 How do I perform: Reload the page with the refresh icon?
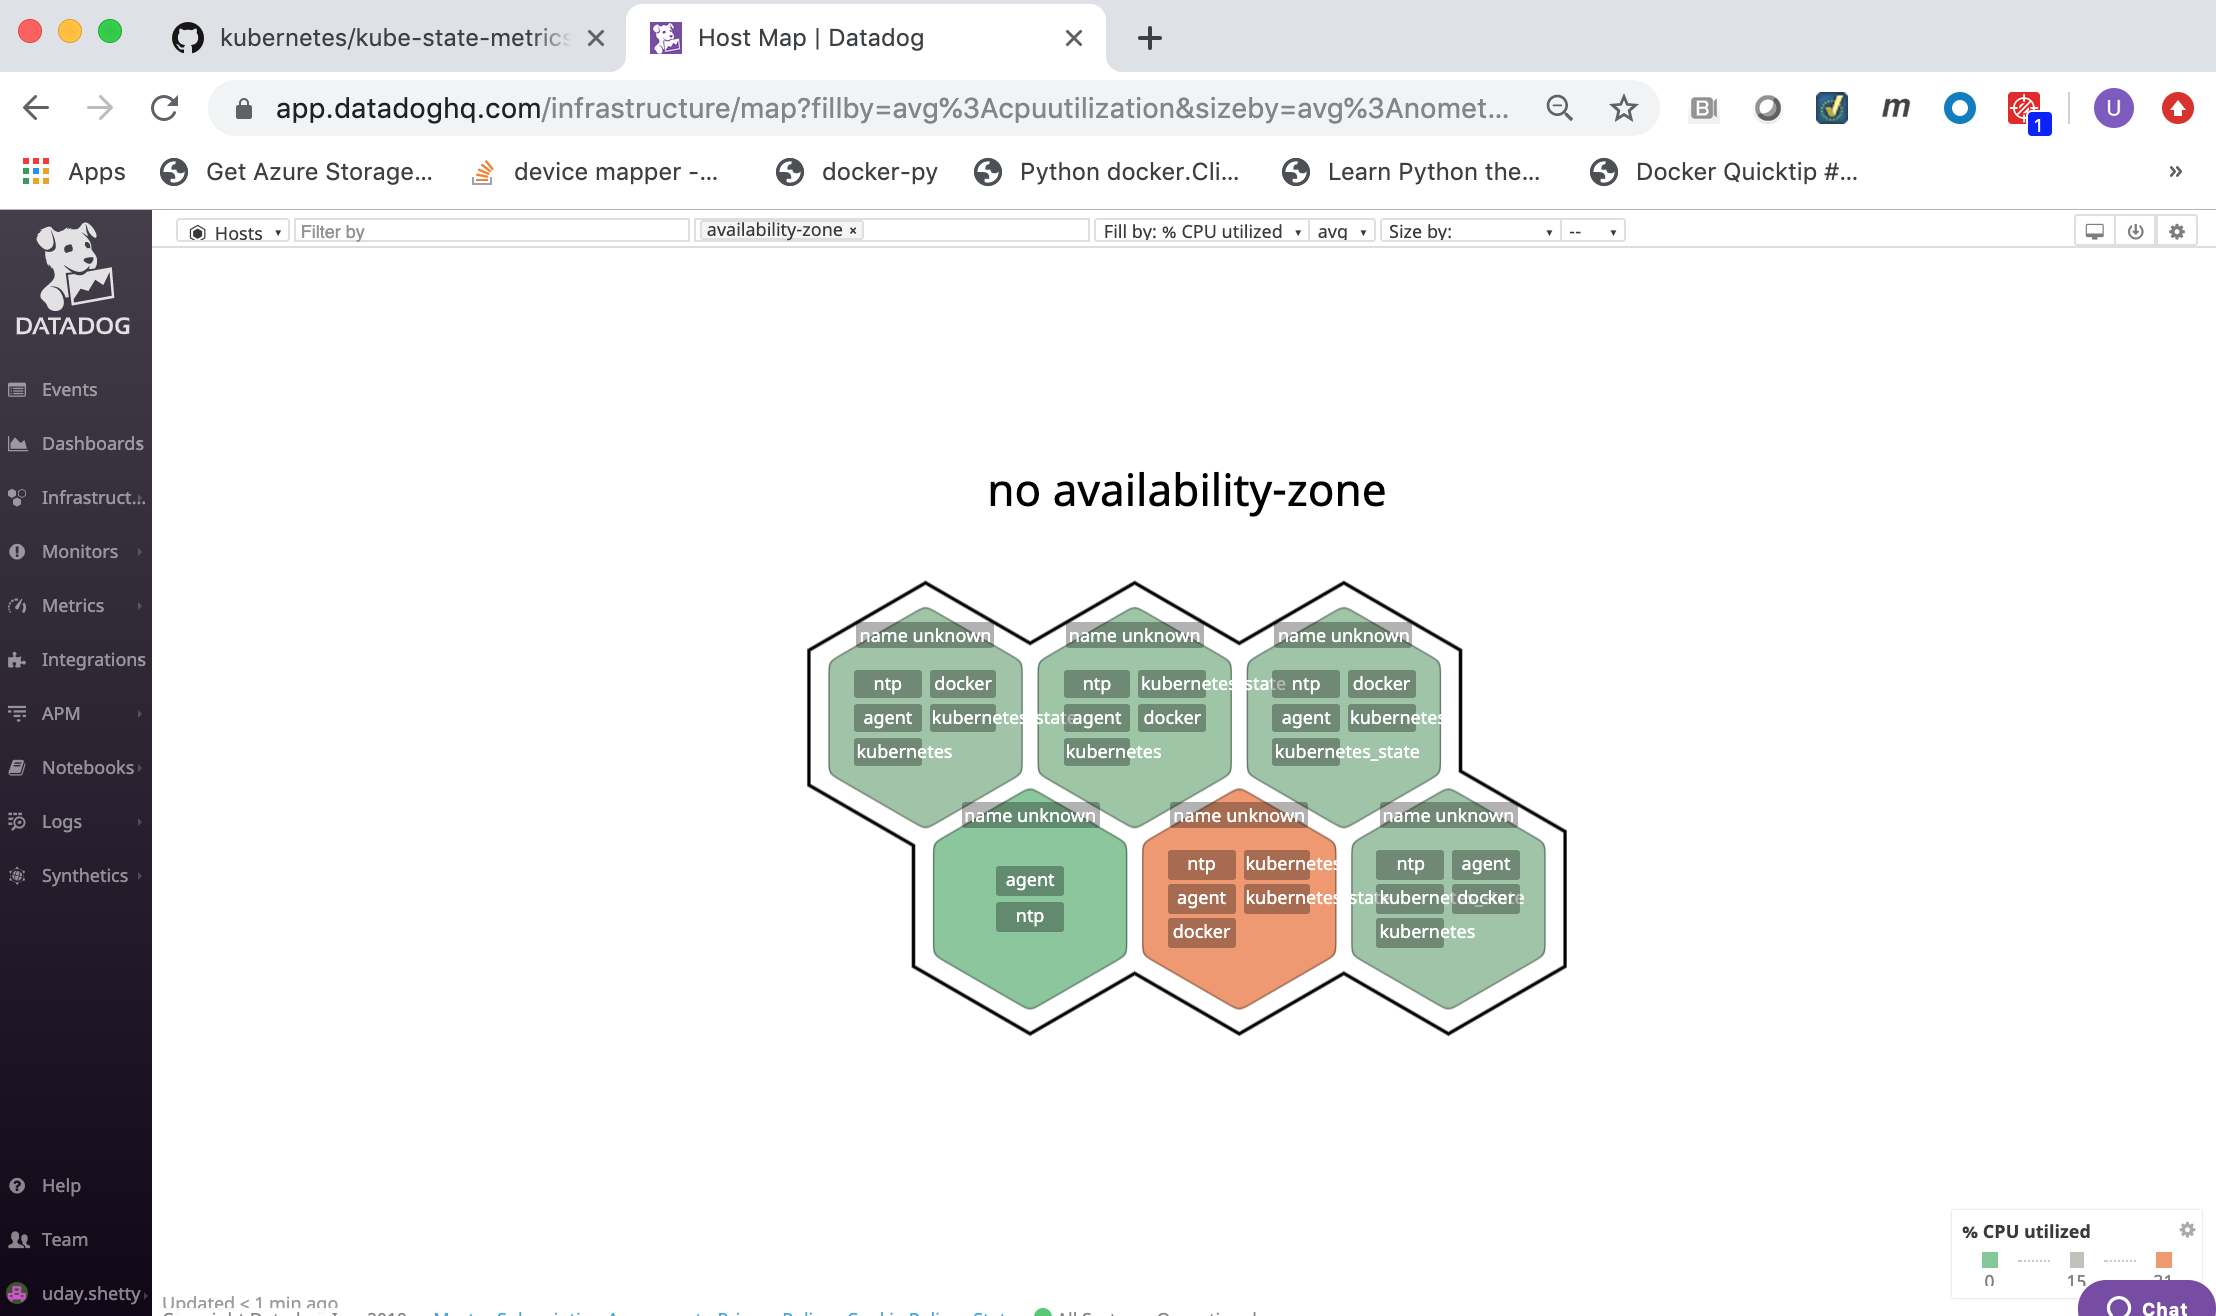point(164,108)
